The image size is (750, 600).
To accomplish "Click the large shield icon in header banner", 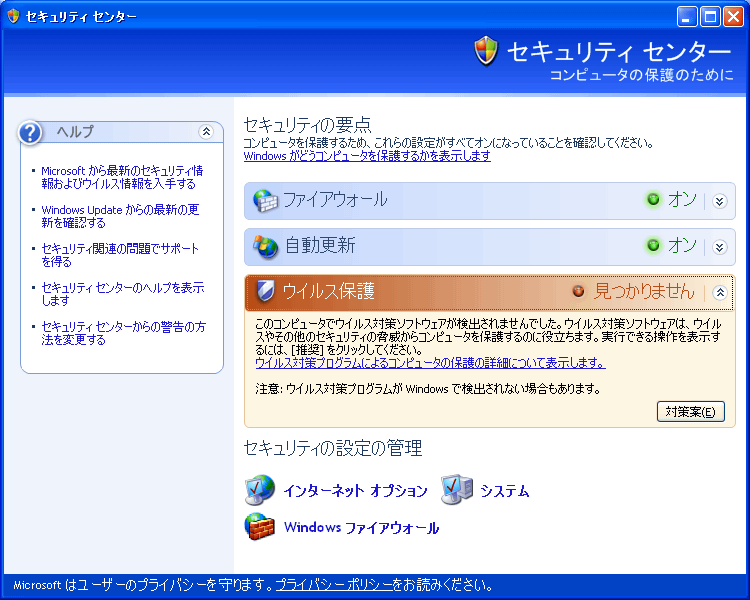I will click(486, 51).
